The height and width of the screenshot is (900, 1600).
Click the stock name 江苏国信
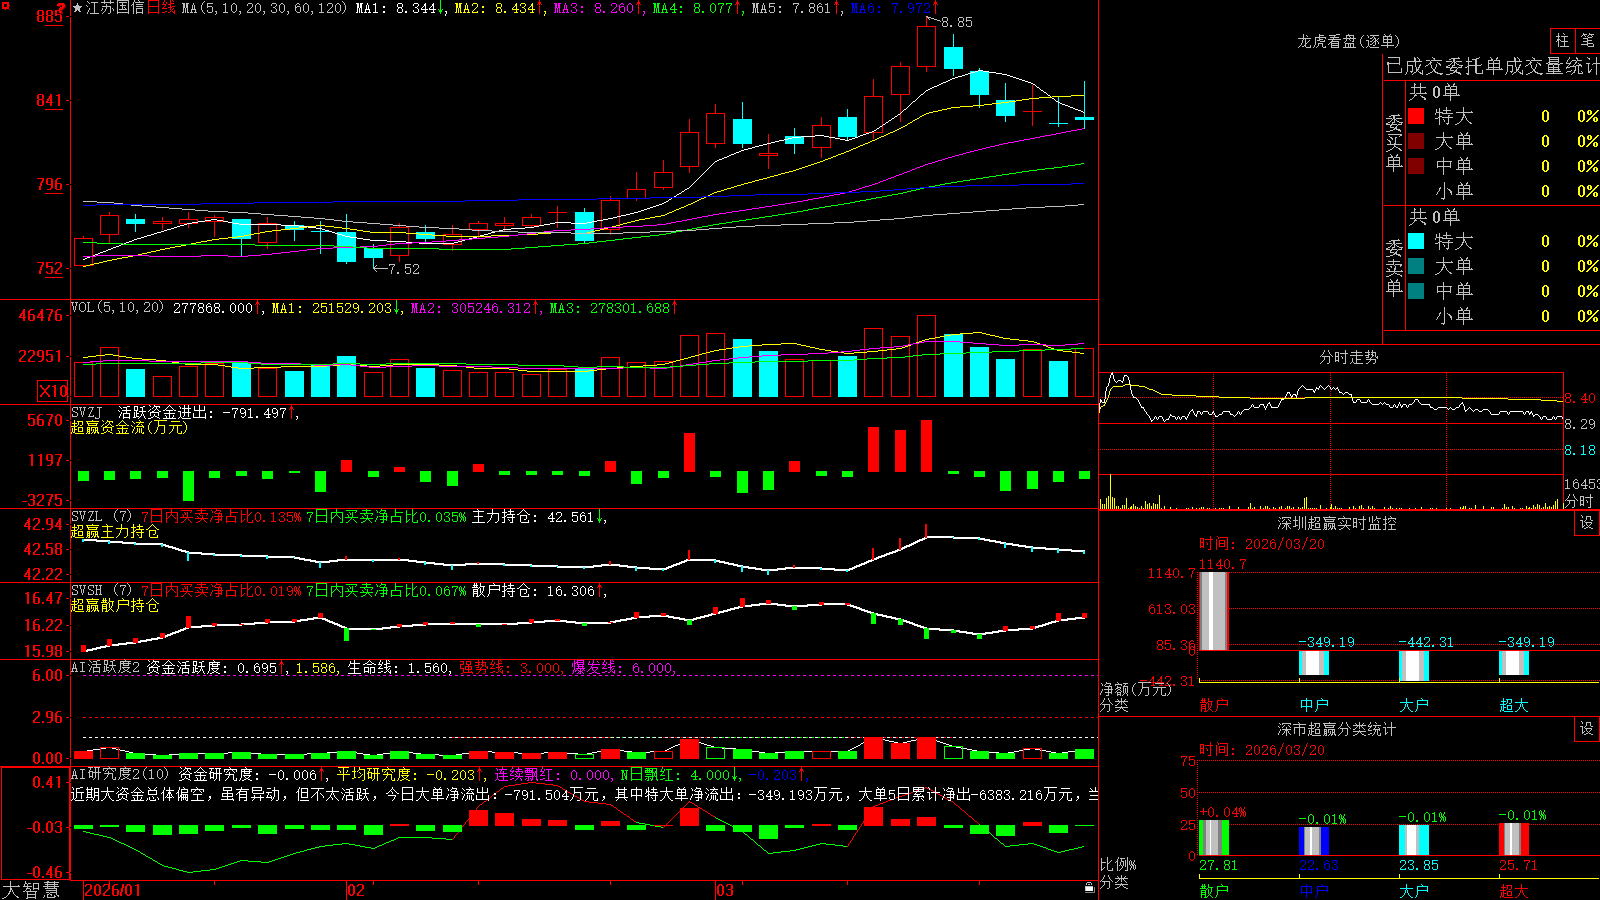[x=115, y=8]
